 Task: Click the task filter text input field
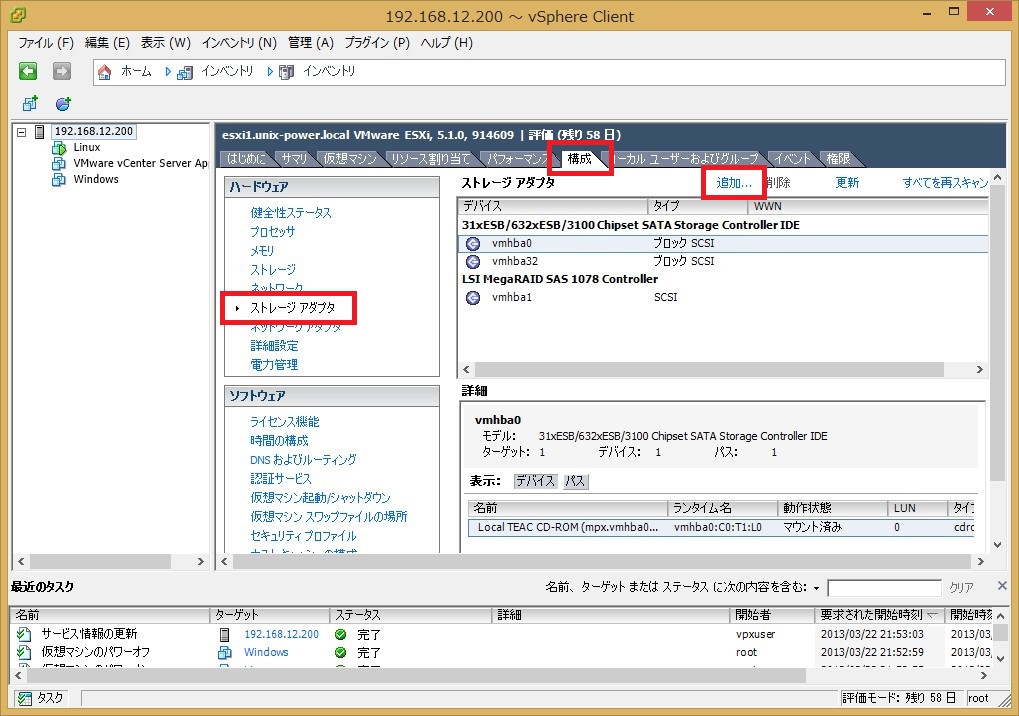(884, 588)
